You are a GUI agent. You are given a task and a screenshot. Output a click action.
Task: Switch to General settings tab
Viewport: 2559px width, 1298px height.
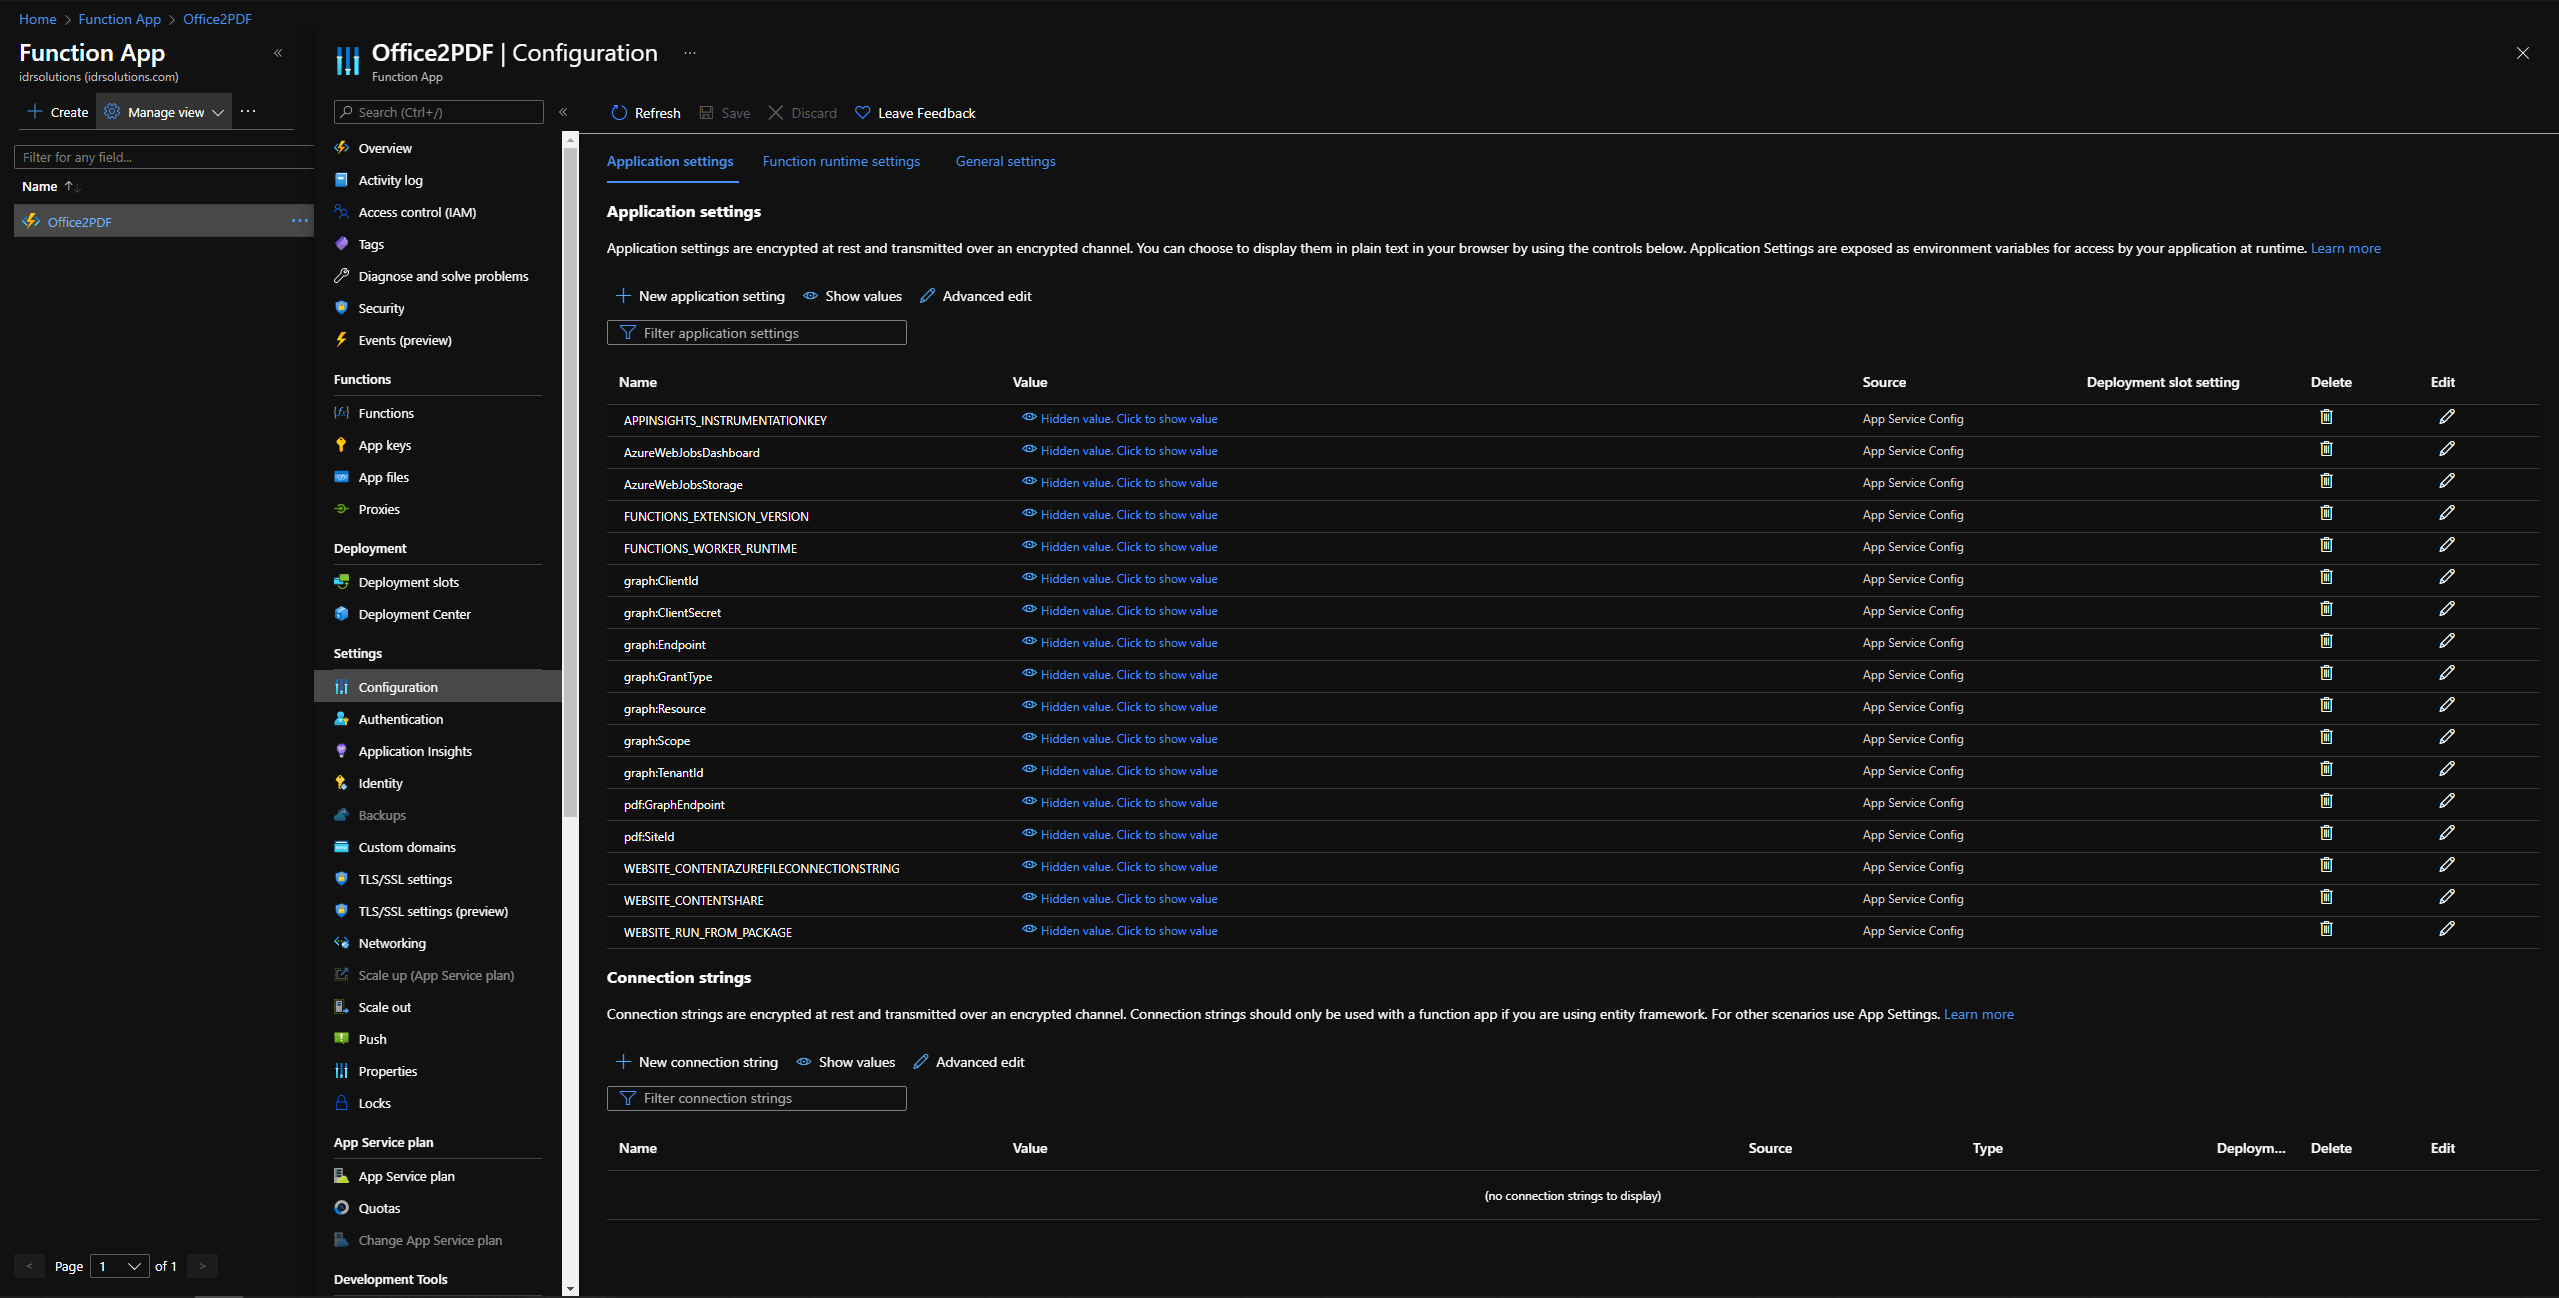(1005, 161)
